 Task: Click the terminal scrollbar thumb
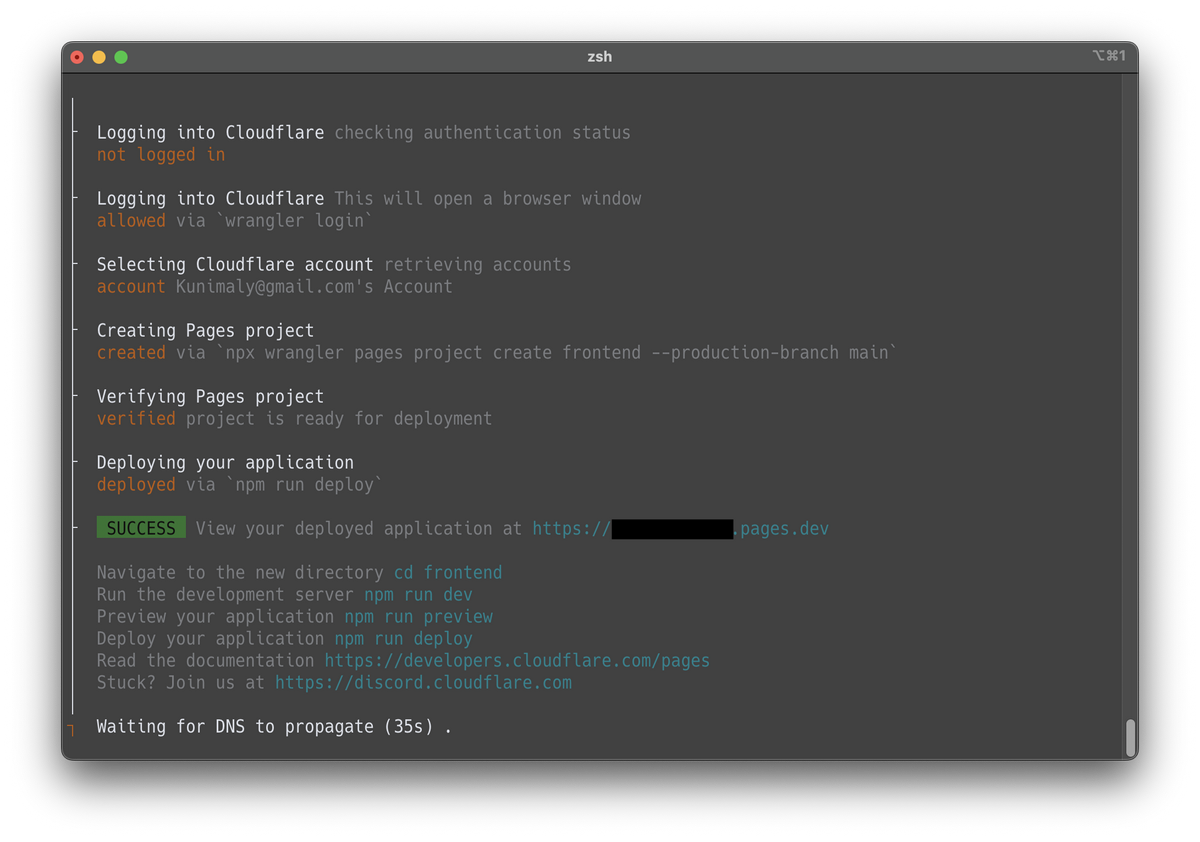tap(1131, 738)
